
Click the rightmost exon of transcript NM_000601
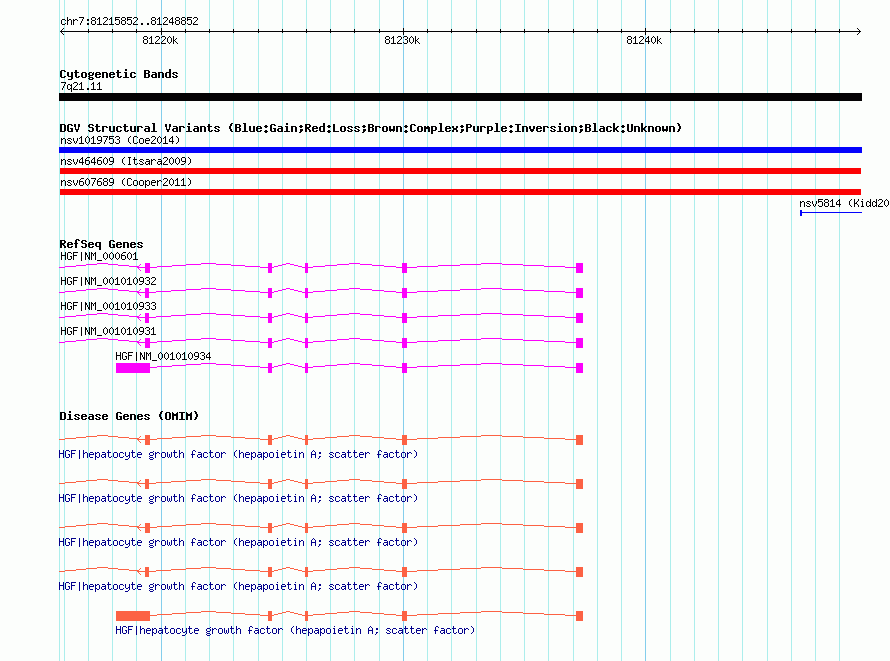pyautogui.click(x=580, y=268)
